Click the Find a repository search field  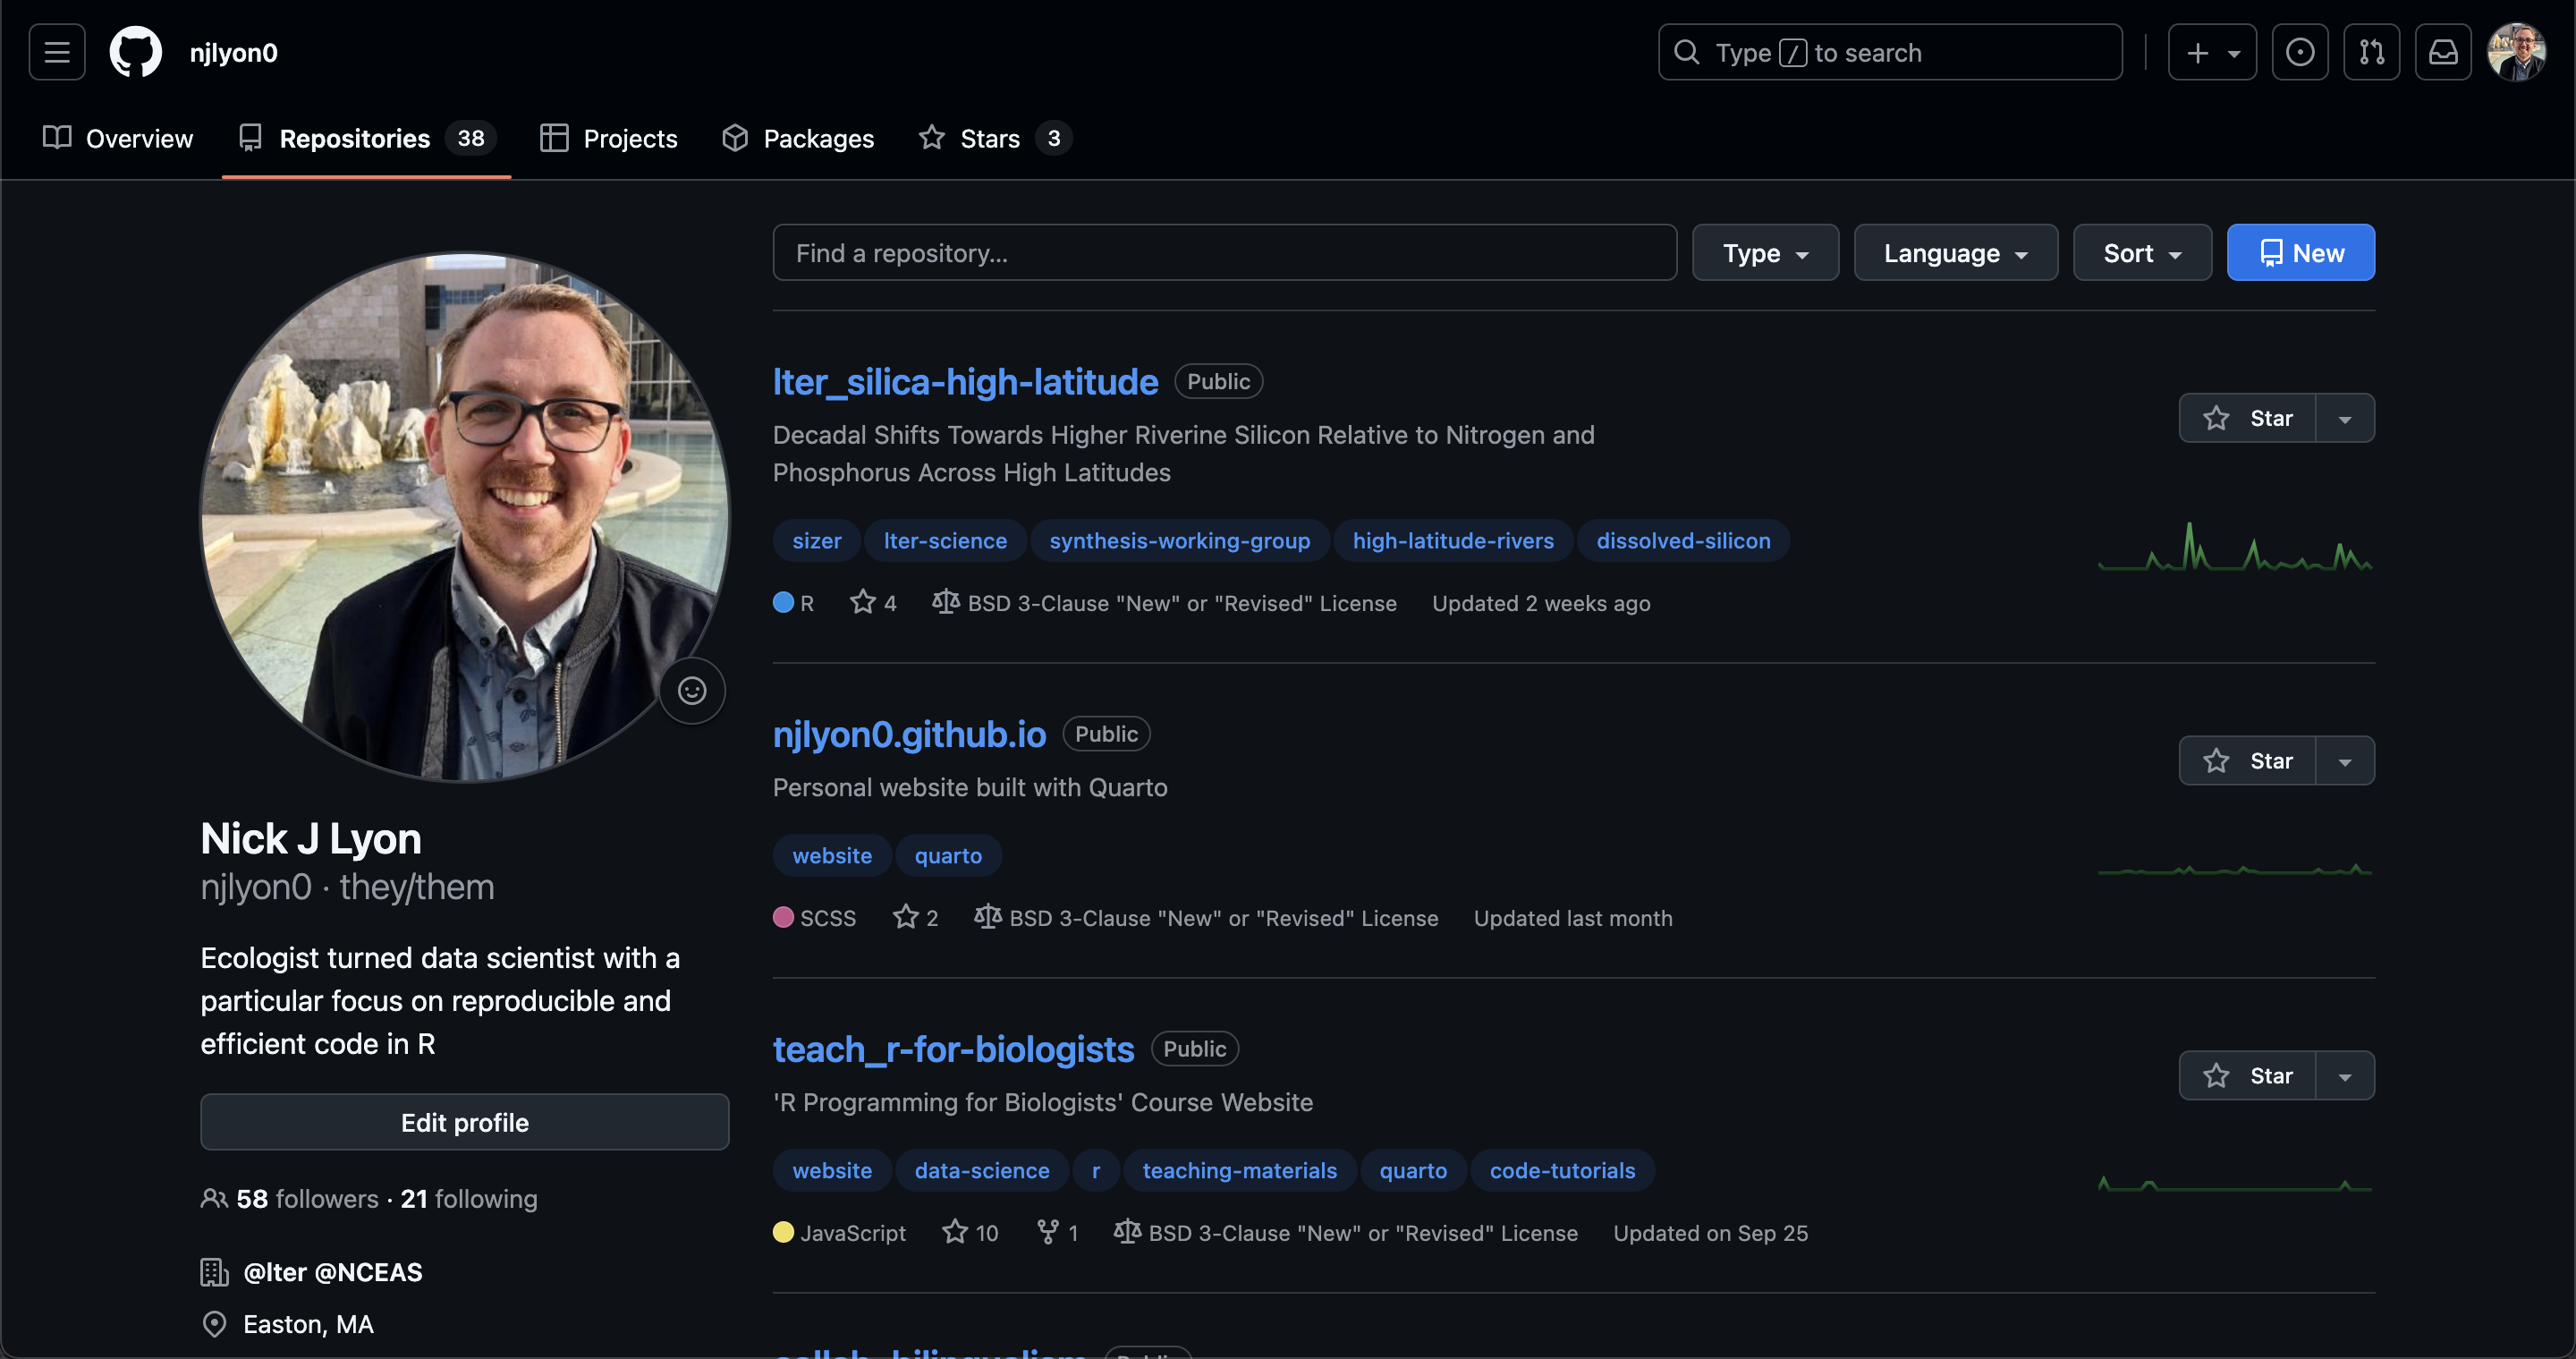pos(1224,252)
